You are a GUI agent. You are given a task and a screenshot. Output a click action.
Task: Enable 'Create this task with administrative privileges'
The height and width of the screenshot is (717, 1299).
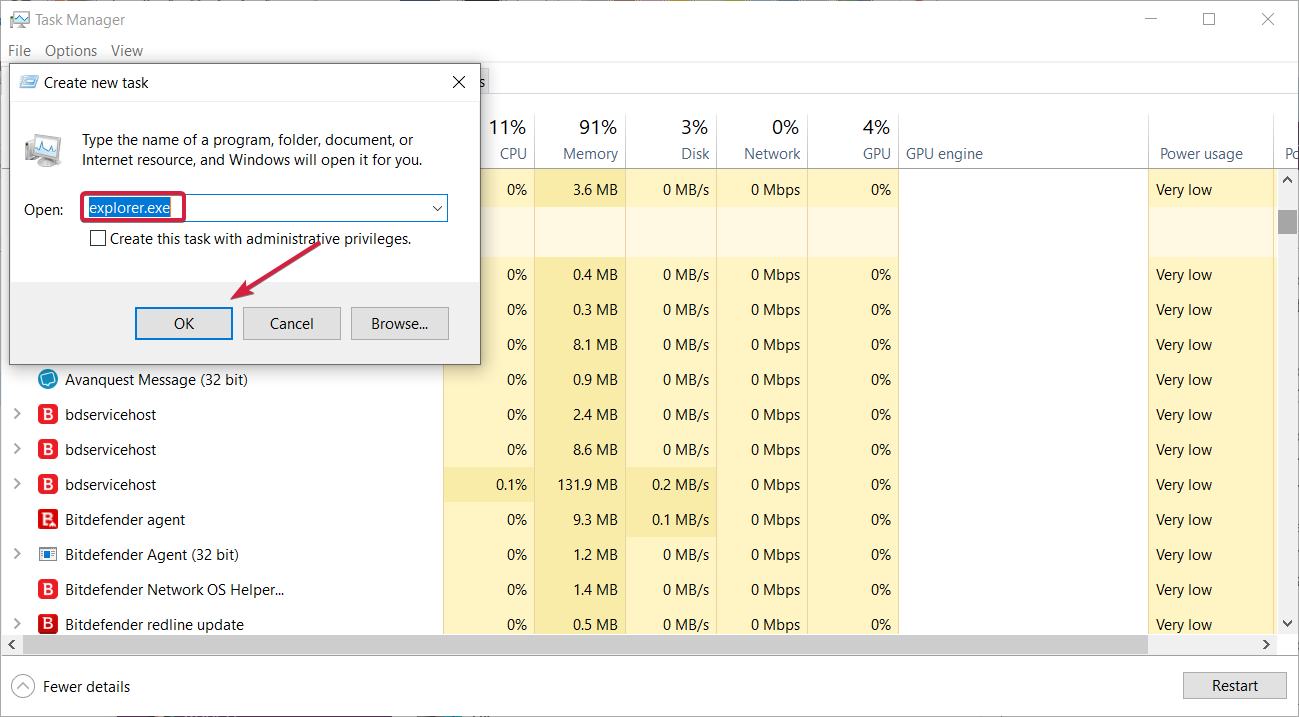click(x=98, y=239)
